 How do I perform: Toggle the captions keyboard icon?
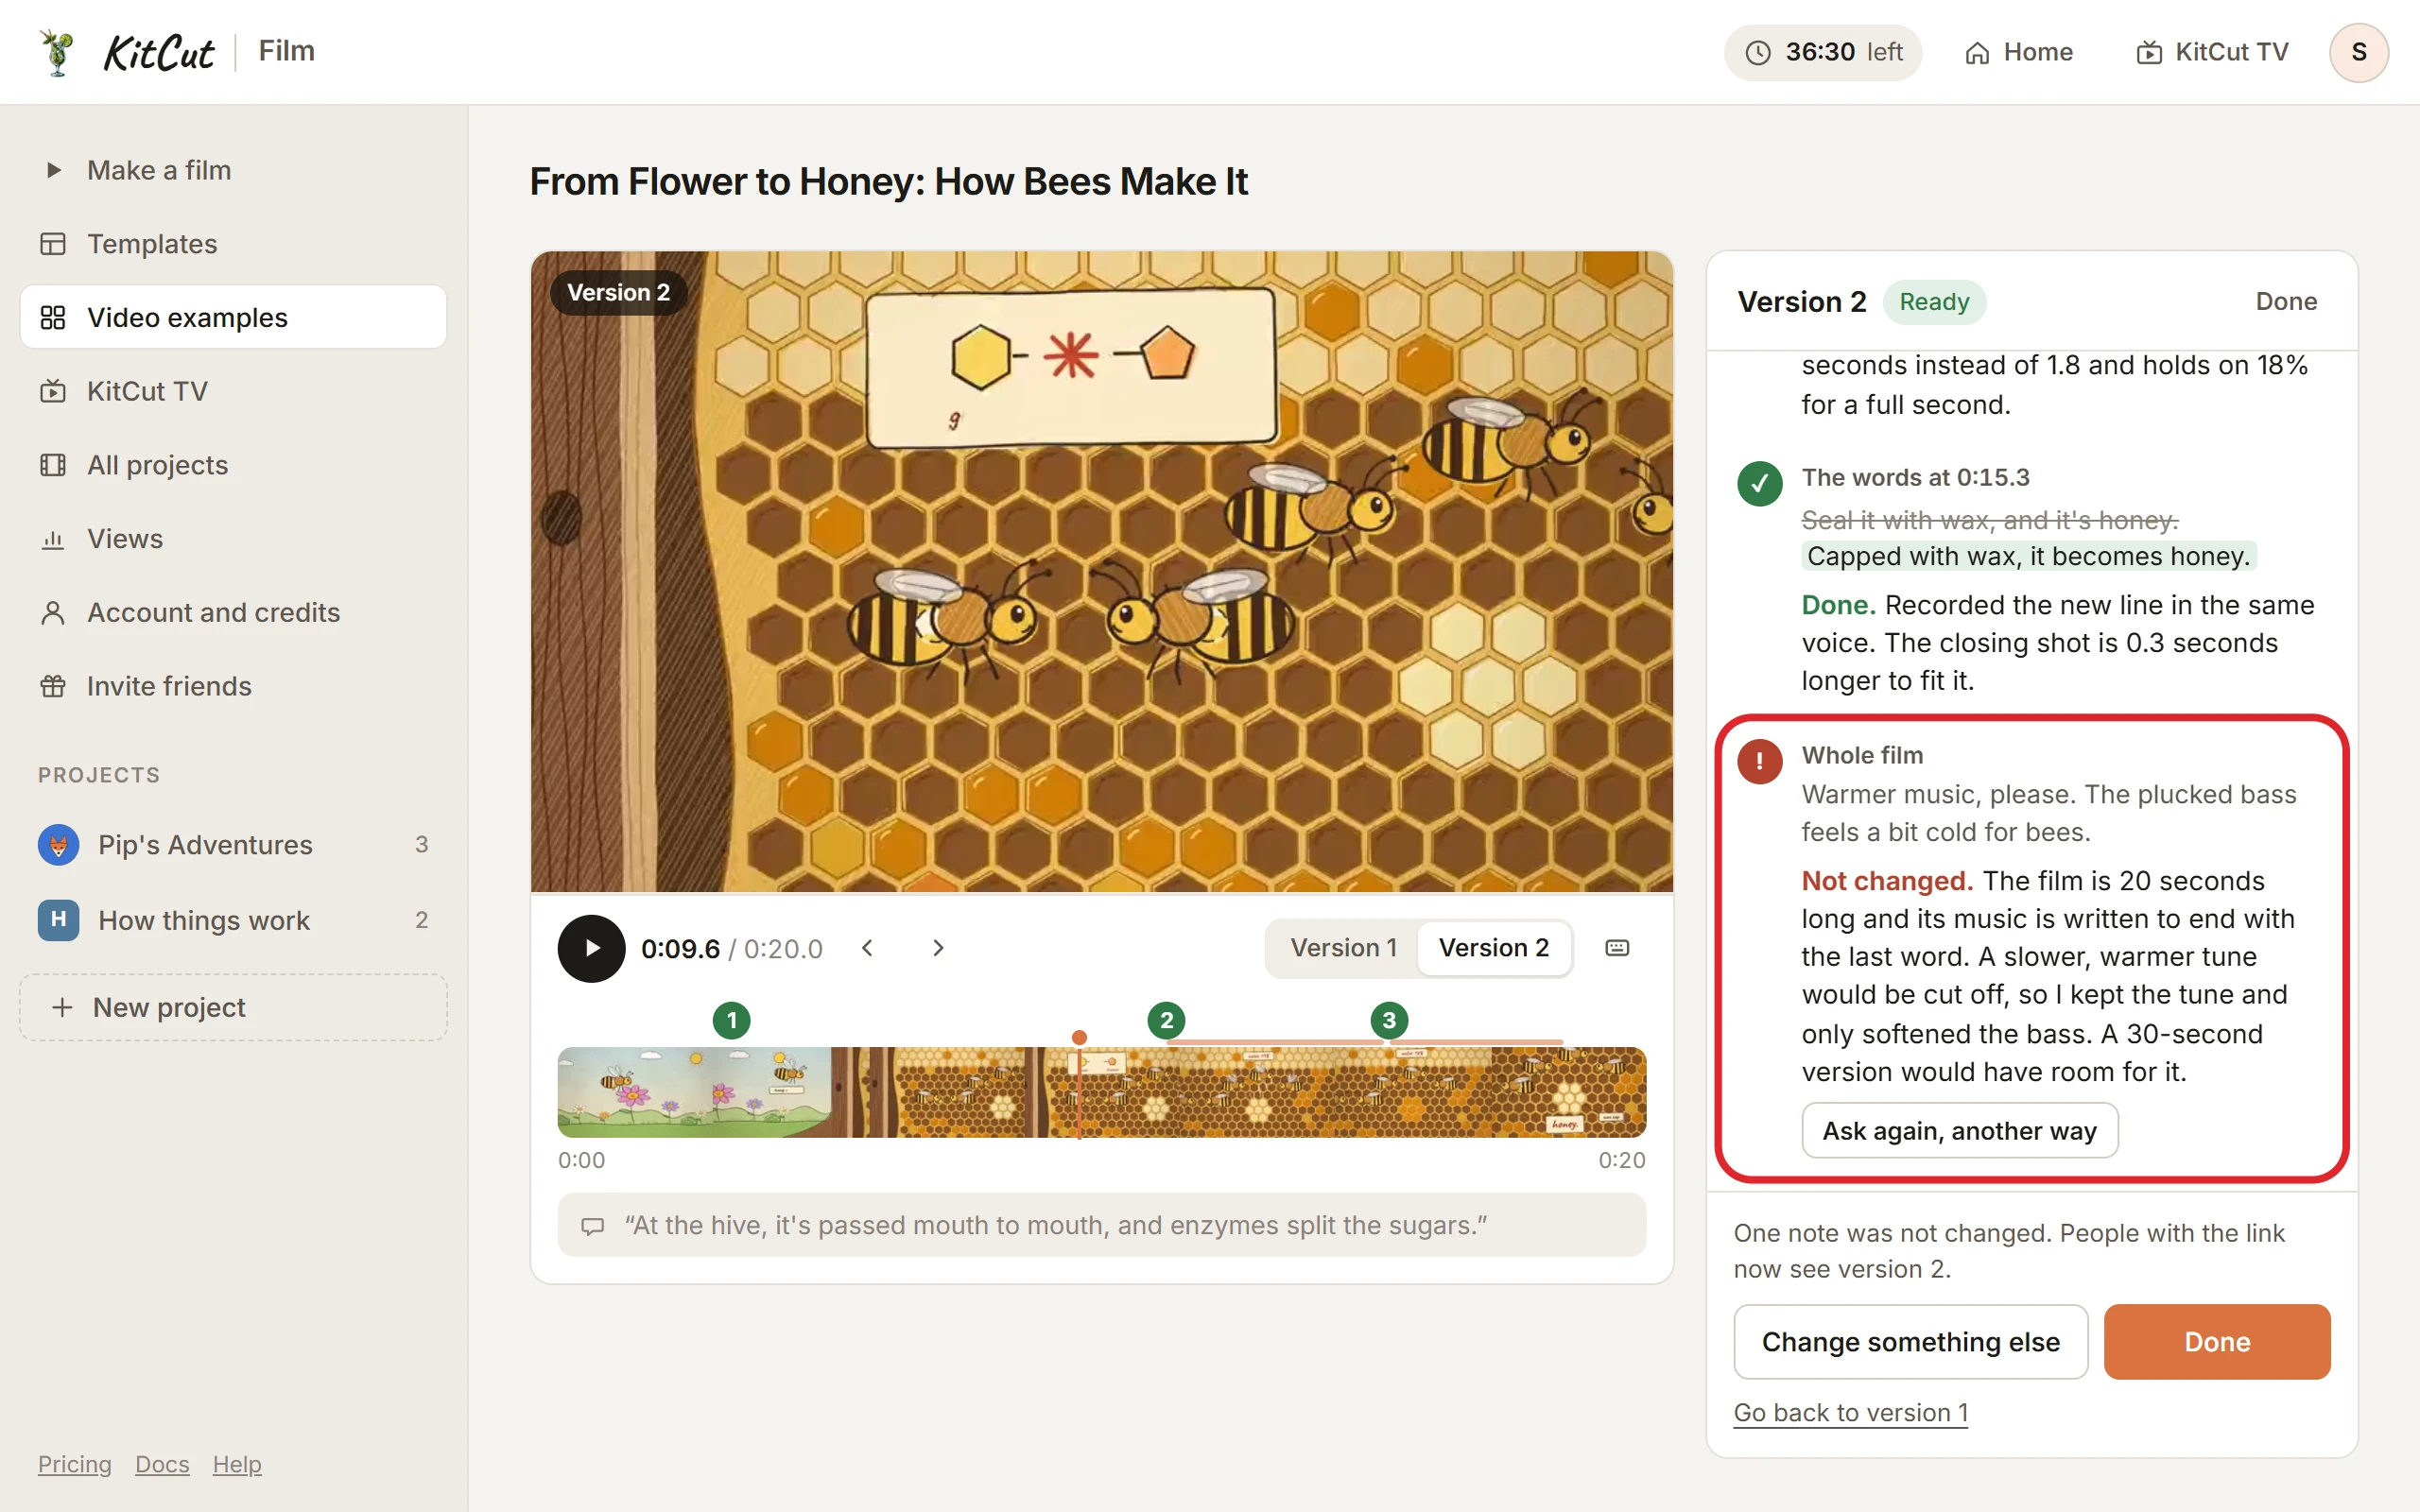(1617, 947)
